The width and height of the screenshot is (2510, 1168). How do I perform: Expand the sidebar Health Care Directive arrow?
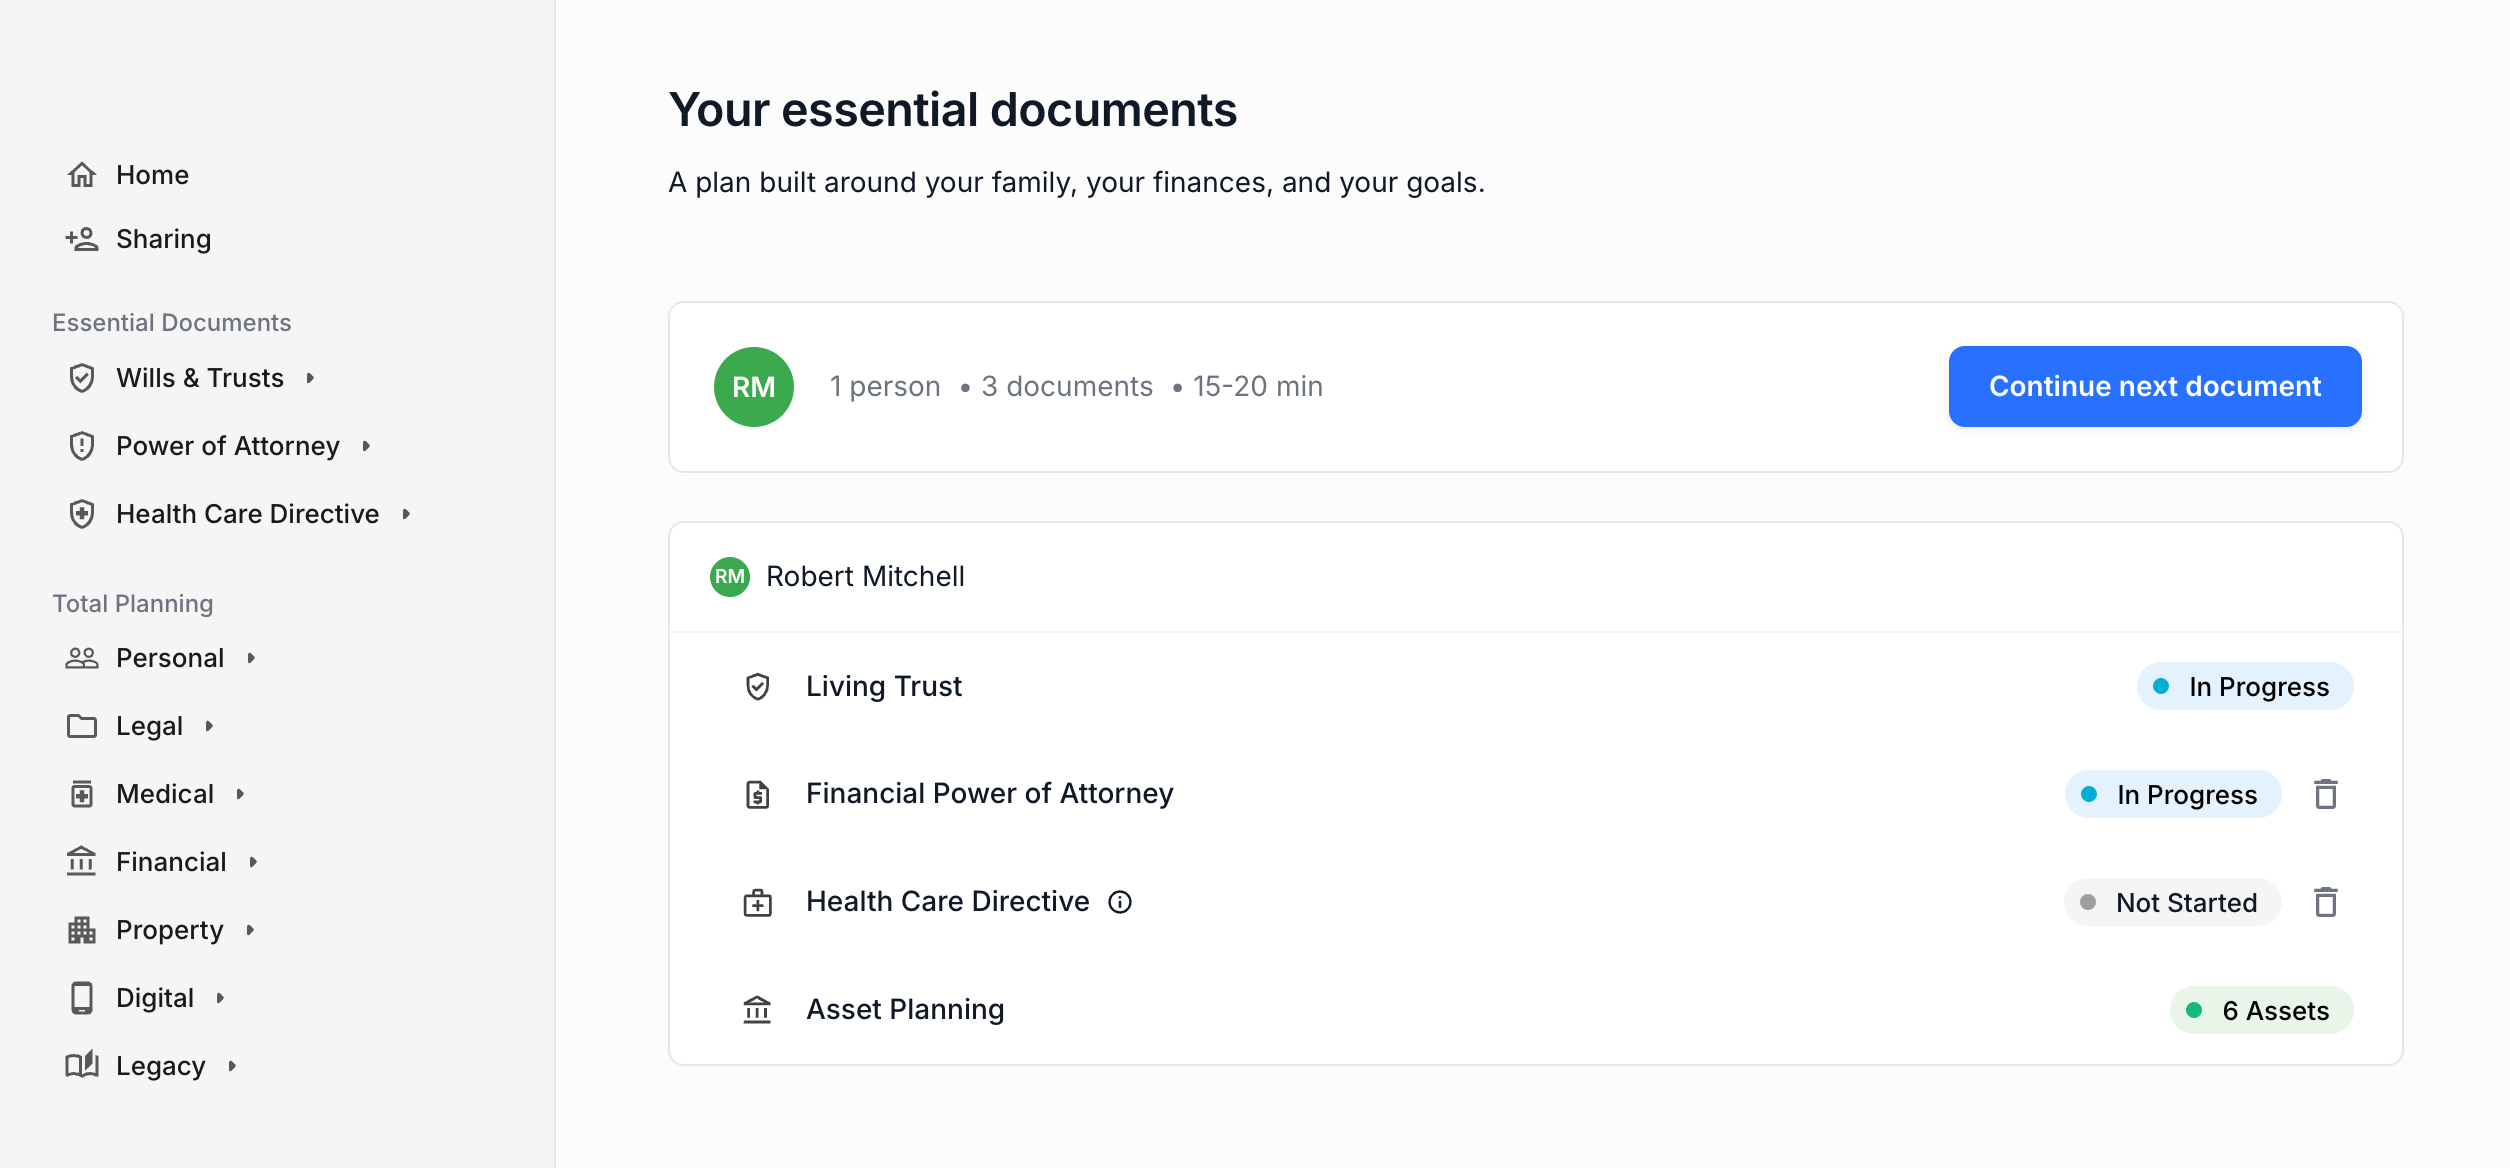coord(407,514)
